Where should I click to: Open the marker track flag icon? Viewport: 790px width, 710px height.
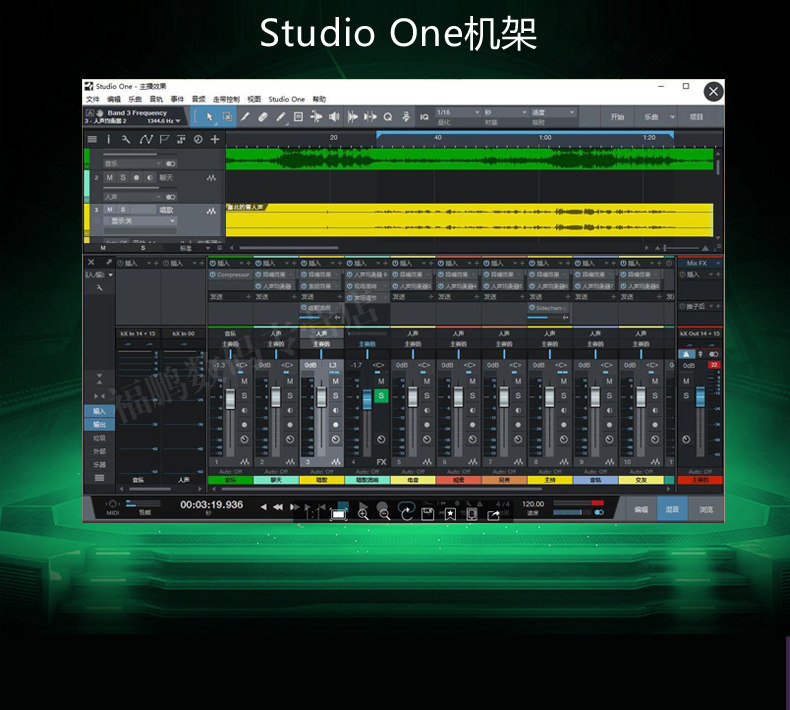[164, 139]
